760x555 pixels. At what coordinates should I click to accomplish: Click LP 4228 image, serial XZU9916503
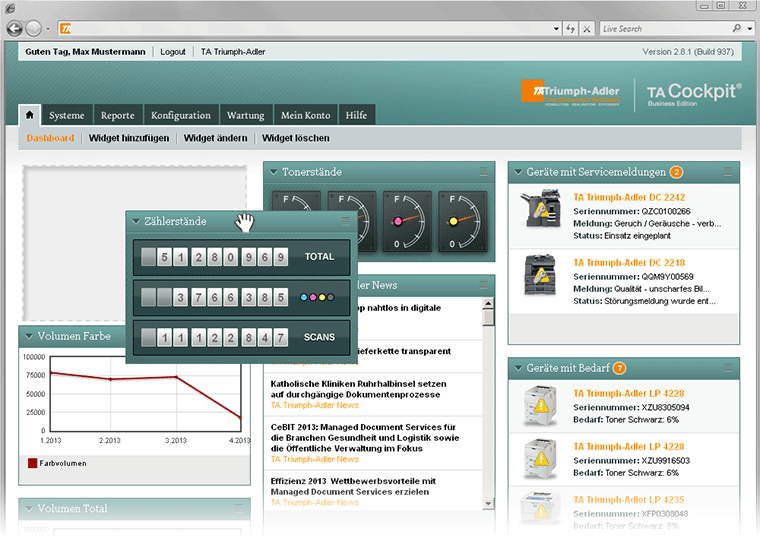point(540,459)
